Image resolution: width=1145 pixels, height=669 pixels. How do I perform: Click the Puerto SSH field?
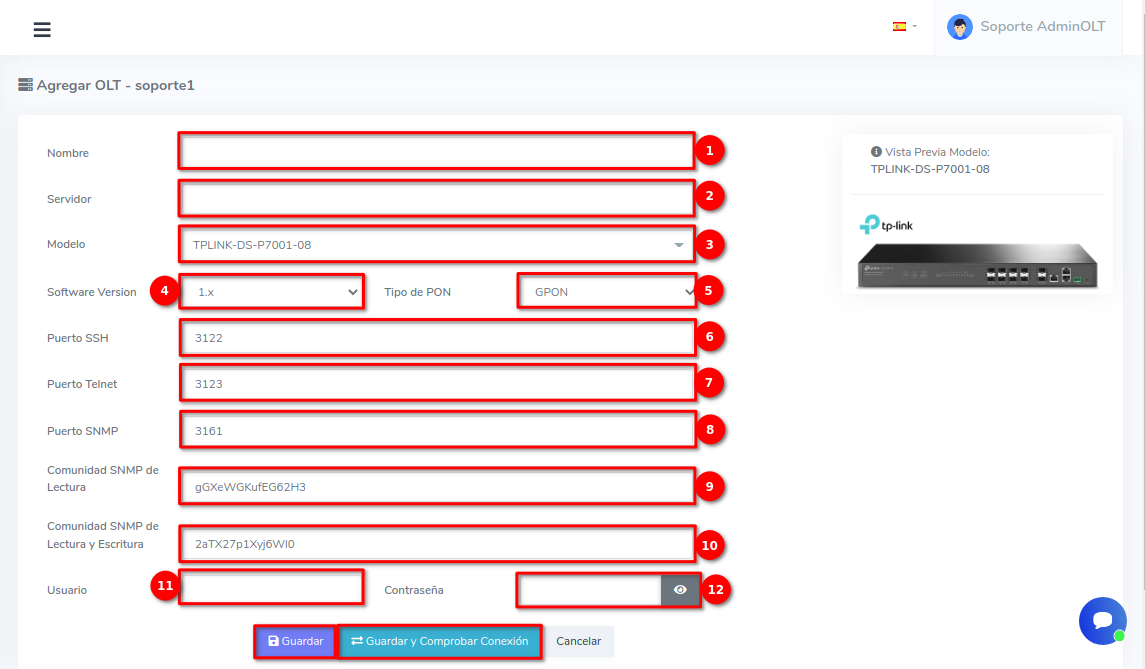(x=436, y=338)
